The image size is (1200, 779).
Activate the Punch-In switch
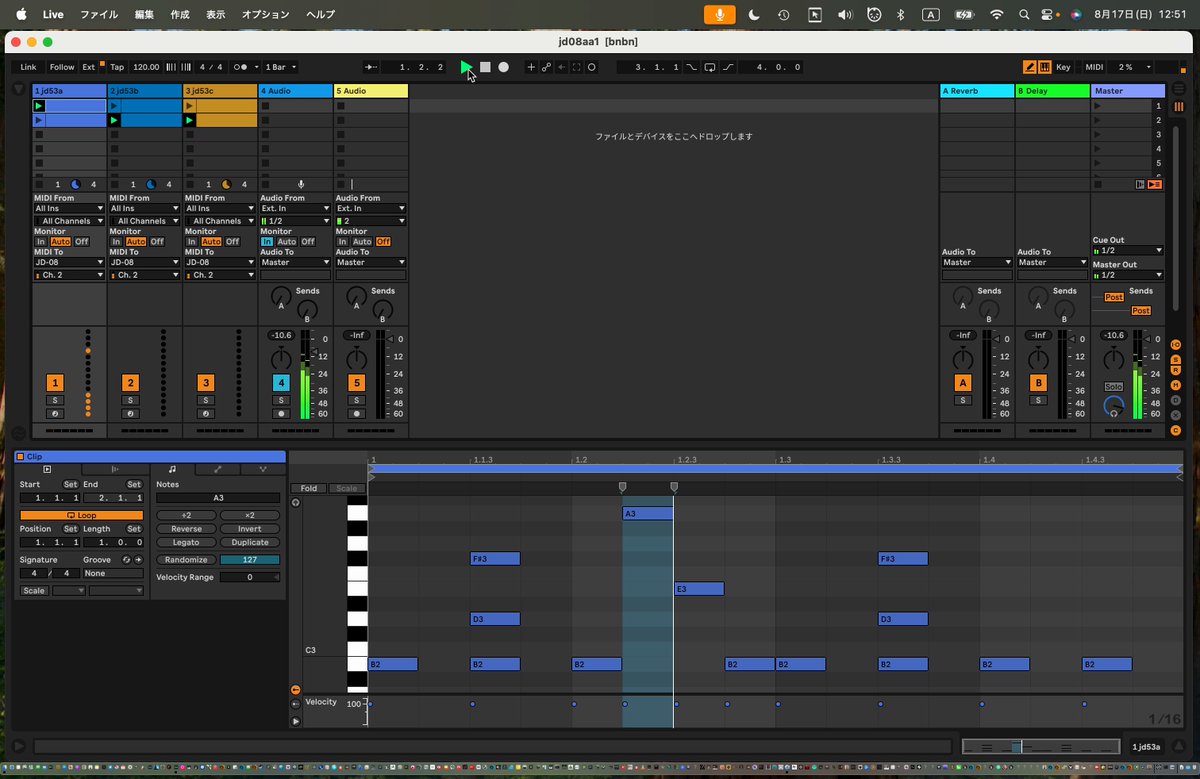(x=692, y=67)
